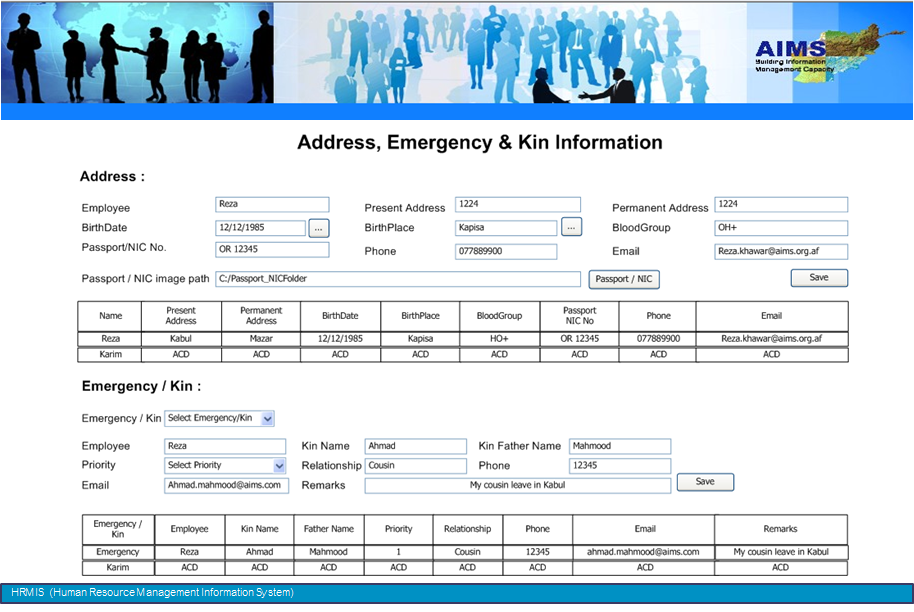The image size is (914, 612).
Task: Click the Kin Name input field
Action: 415,446
